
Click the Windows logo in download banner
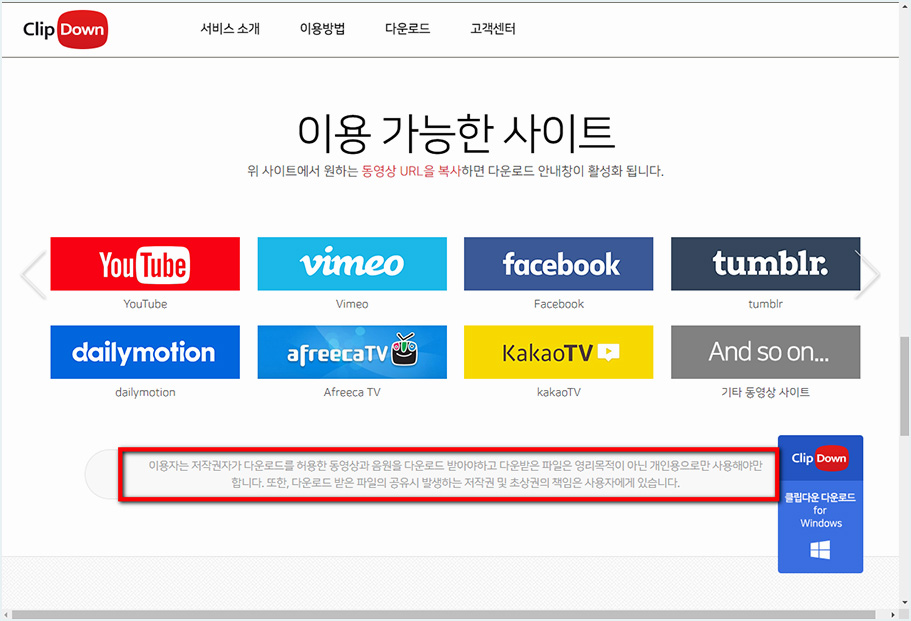[820, 550]
